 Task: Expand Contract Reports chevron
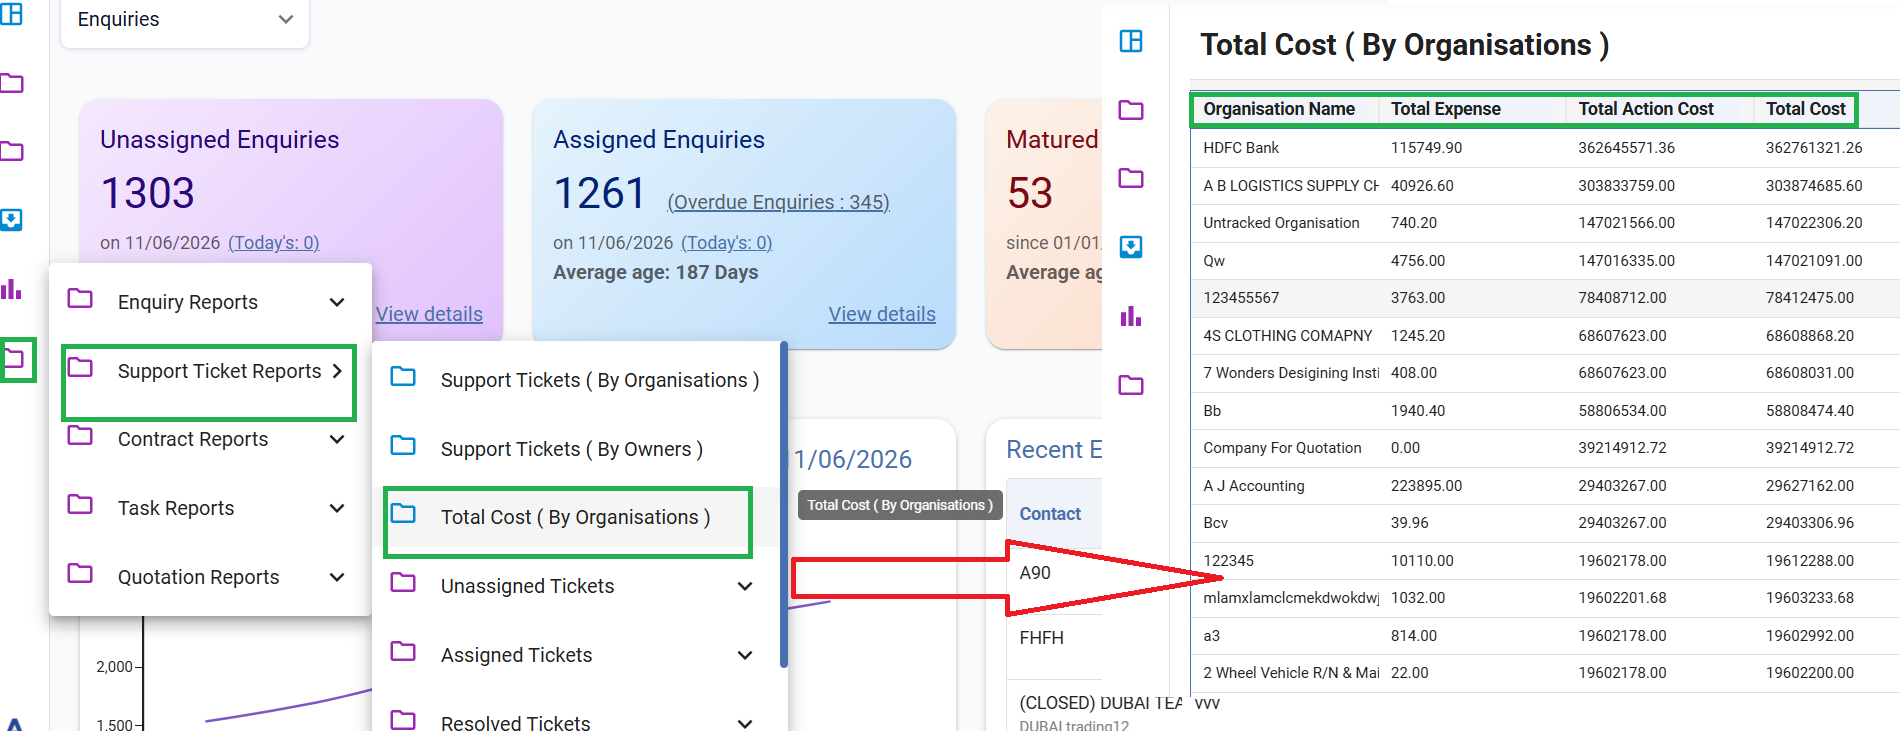337,439
